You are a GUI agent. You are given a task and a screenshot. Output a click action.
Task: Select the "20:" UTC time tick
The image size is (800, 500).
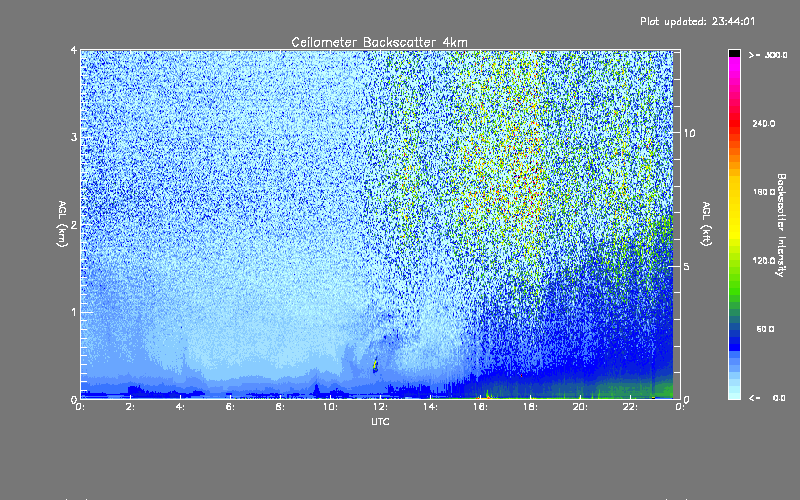click(580, 407)
